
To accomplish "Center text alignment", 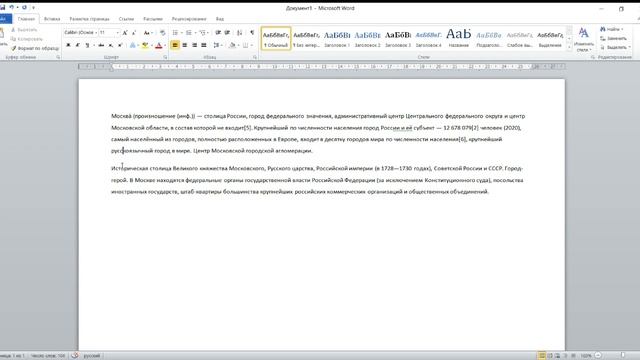I will click(x=185, y=45).
